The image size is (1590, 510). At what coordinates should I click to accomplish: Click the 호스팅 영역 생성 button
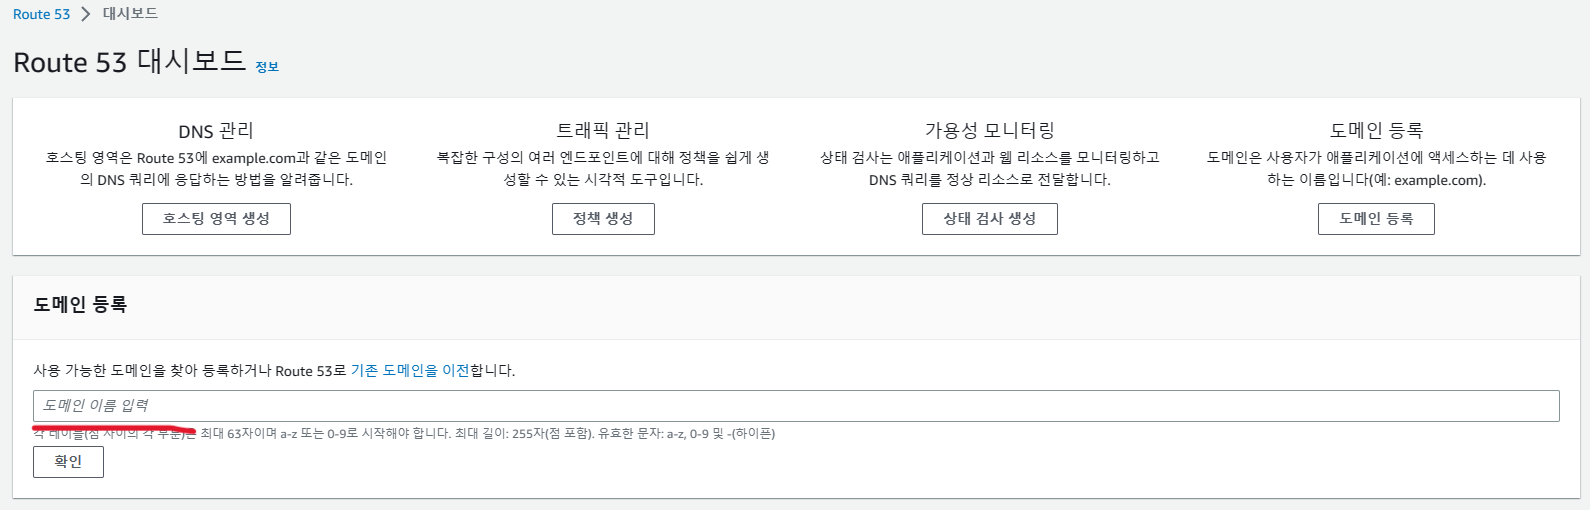tap(216, 219)
